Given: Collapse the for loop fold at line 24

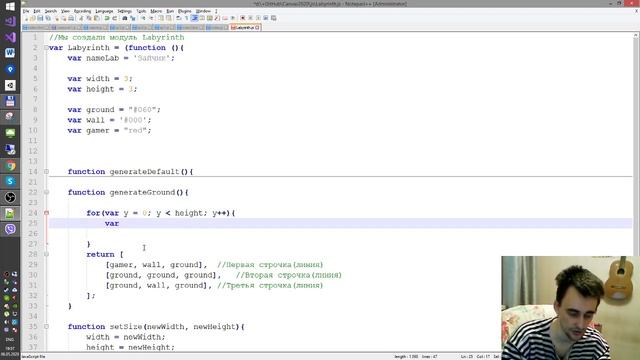Looking at the screenshot, I should pyautogui.click(x=47, y=213).
